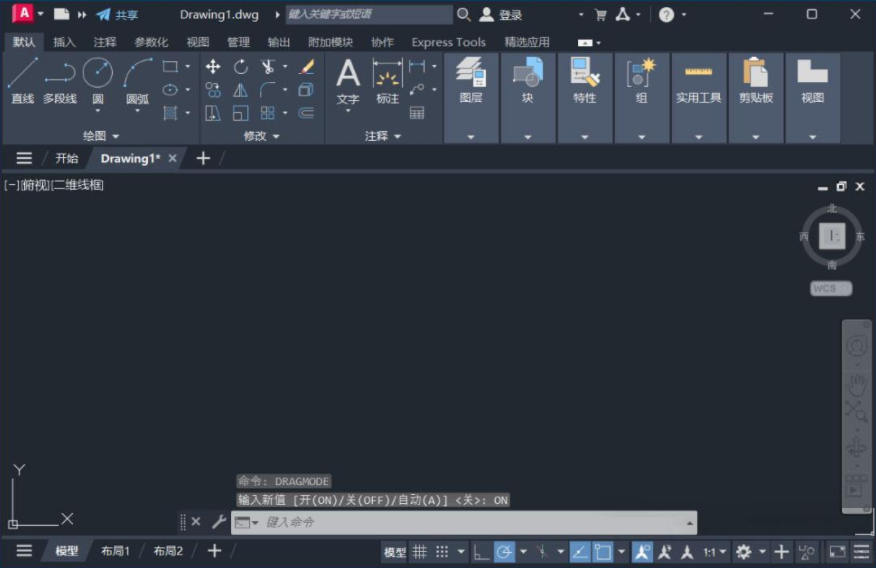Open the annotation scale 1:1 dropdown

tap(714, 552)
